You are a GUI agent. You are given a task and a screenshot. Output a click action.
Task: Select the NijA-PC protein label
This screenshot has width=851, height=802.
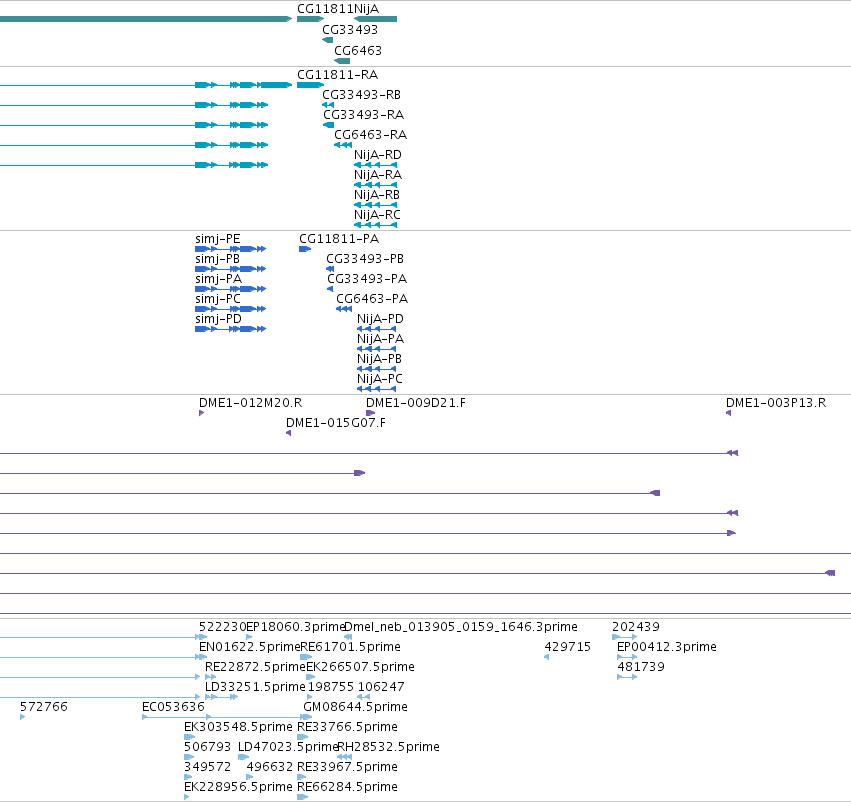379,379
